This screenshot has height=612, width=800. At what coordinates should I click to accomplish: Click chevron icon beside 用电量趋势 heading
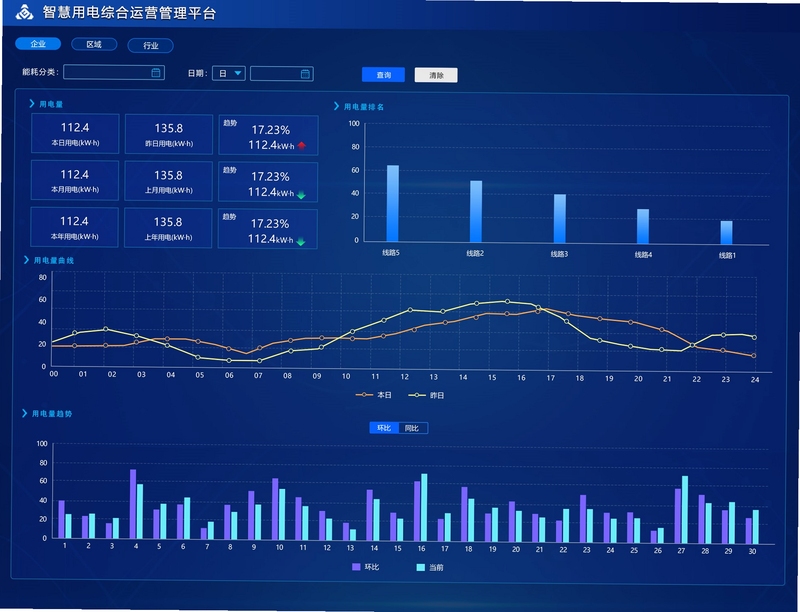tap(24, 413)
